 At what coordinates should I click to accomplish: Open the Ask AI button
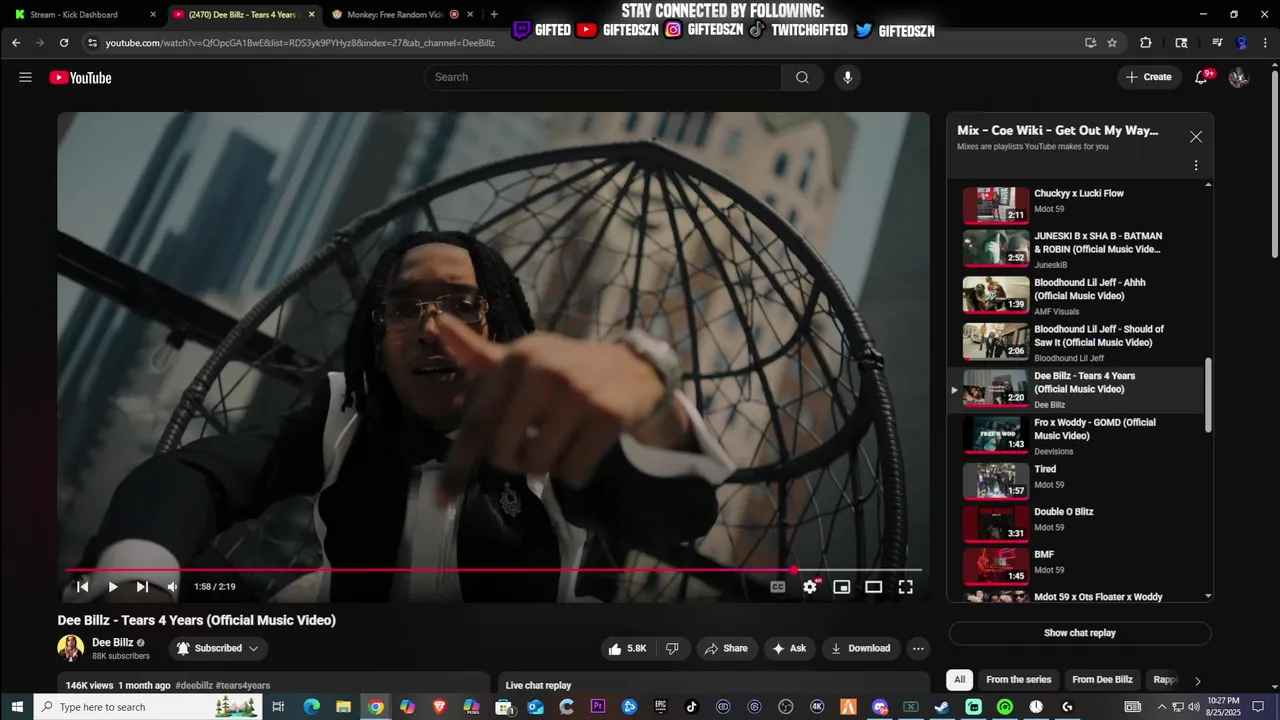click(789, 648)
